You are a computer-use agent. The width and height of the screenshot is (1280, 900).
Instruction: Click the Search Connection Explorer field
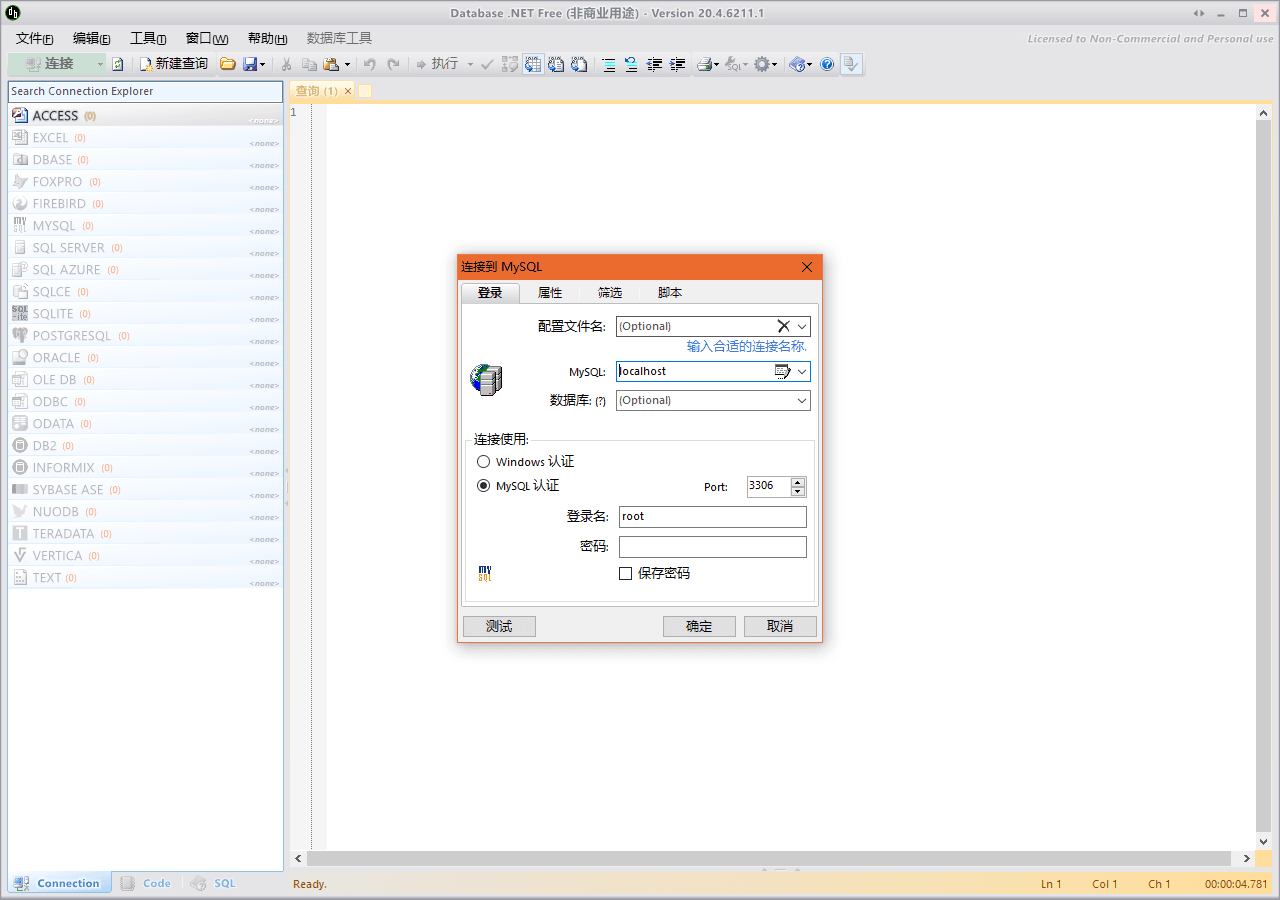click(x=146, y=91)
